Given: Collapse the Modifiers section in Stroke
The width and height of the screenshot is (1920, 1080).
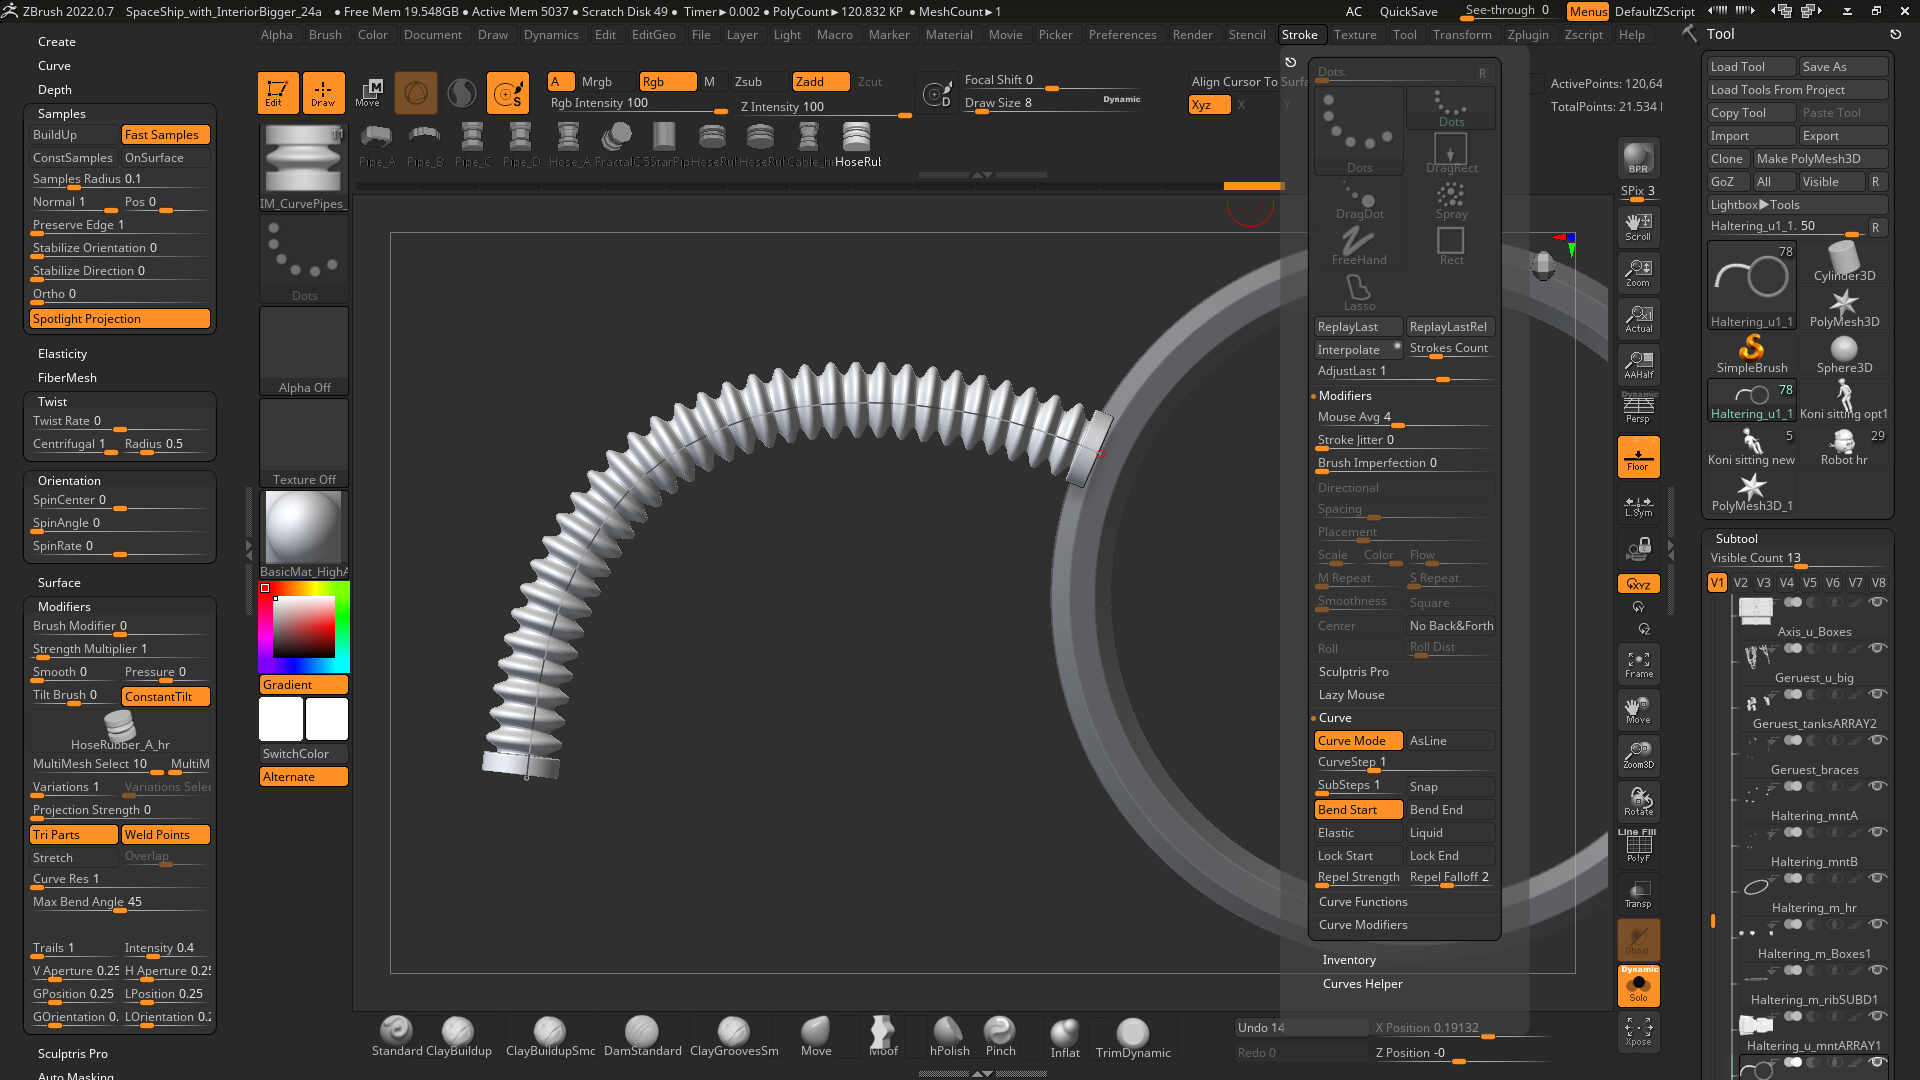Looking at the screenshot, I should pos(1344,396).
